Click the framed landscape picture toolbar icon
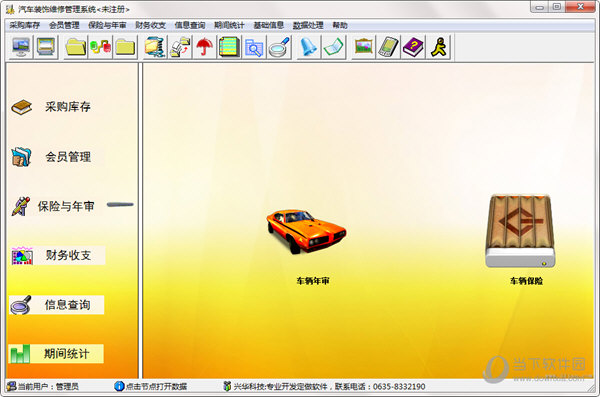This screenshot has width=600, height=397. [x=363, y=47]
